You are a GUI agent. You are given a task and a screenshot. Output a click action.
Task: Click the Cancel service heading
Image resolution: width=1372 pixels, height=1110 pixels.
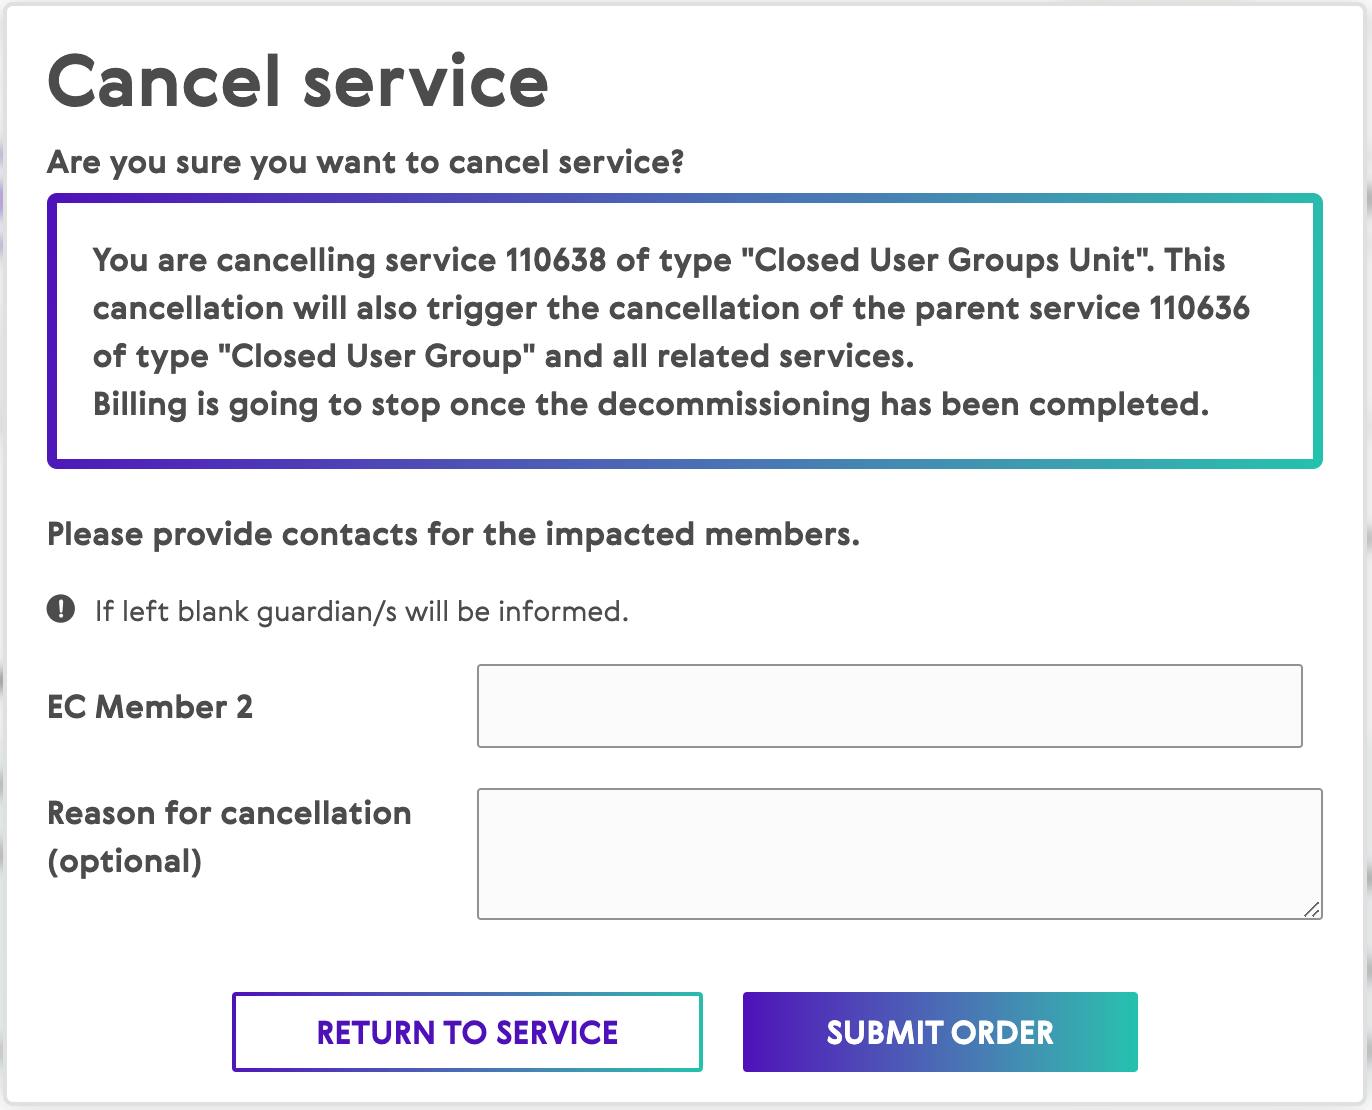[x=297, y=81]
